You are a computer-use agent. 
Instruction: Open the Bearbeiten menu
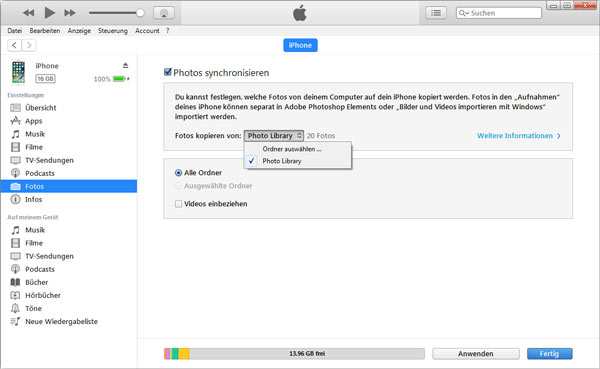pos(45,31)
